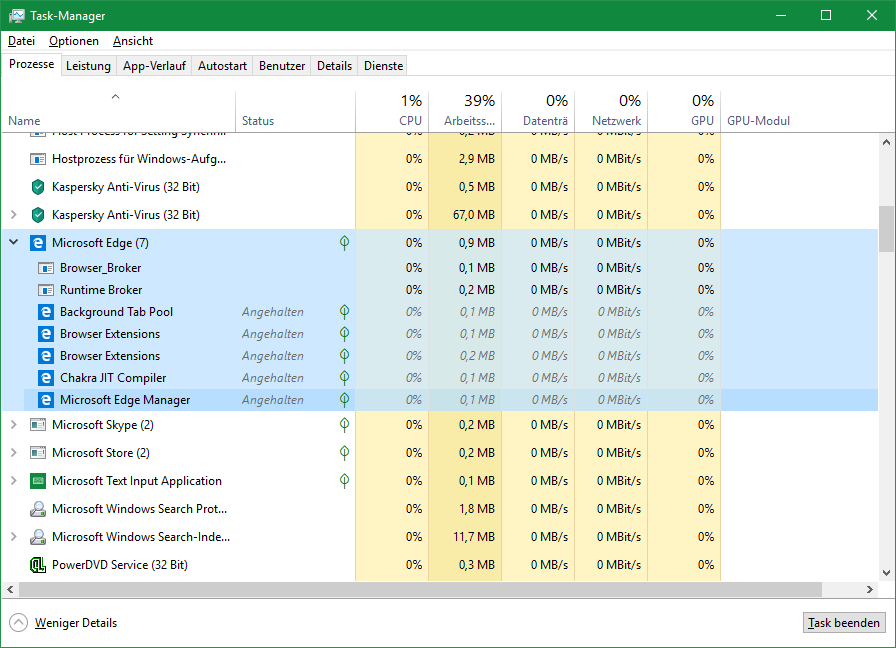
Task: Click the Microsoft Edge Manager icon
Action: tap(46, 400)
